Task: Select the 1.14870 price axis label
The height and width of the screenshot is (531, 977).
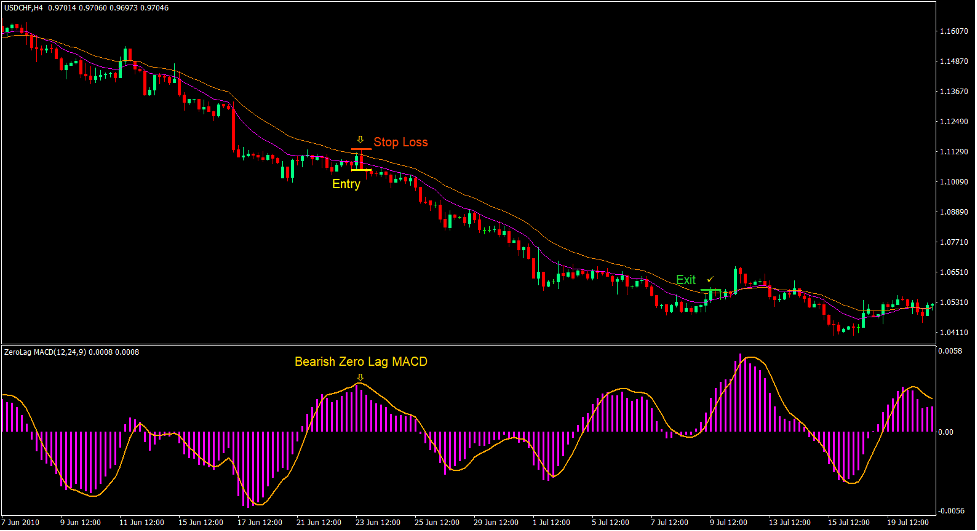Action: coord(954,61)
